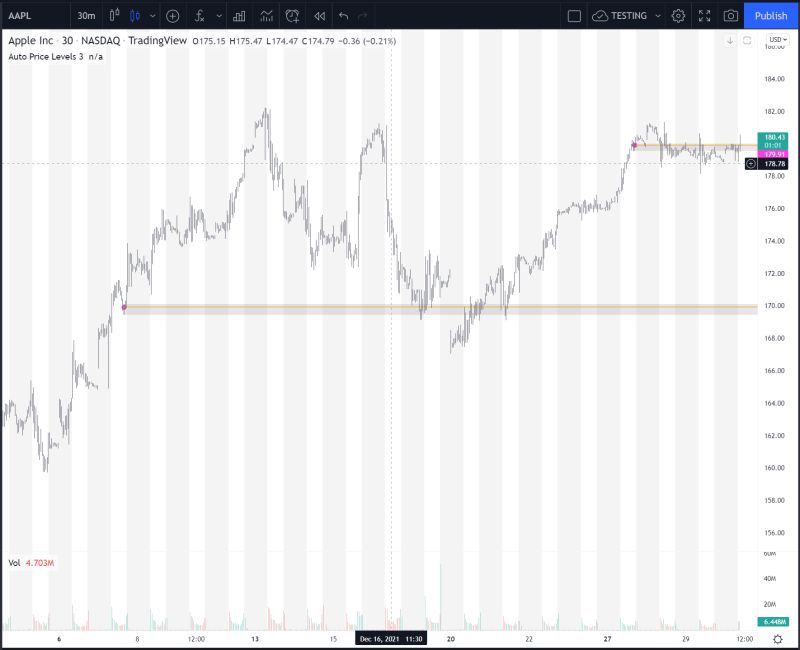Publish the chart
The image size is (800, 650).
tap(769, 15)
